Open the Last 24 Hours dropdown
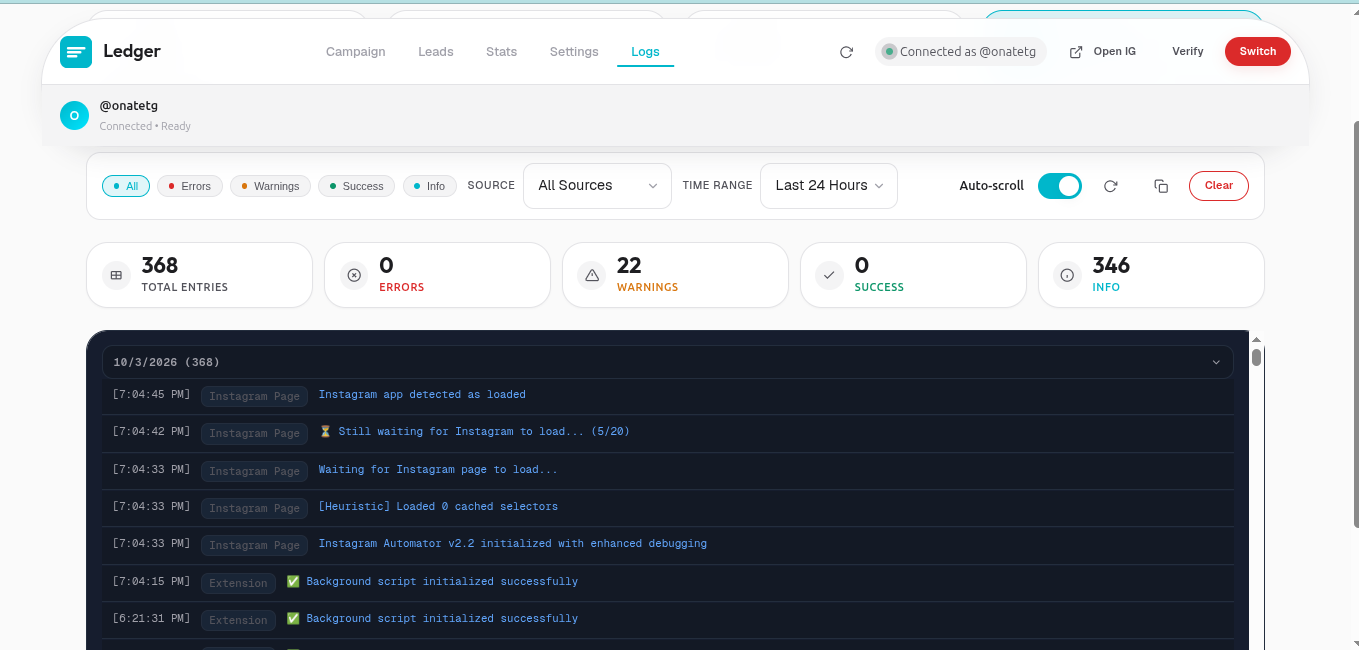The width and height of the screenshot is (1359, 650). tap(829, 186)
